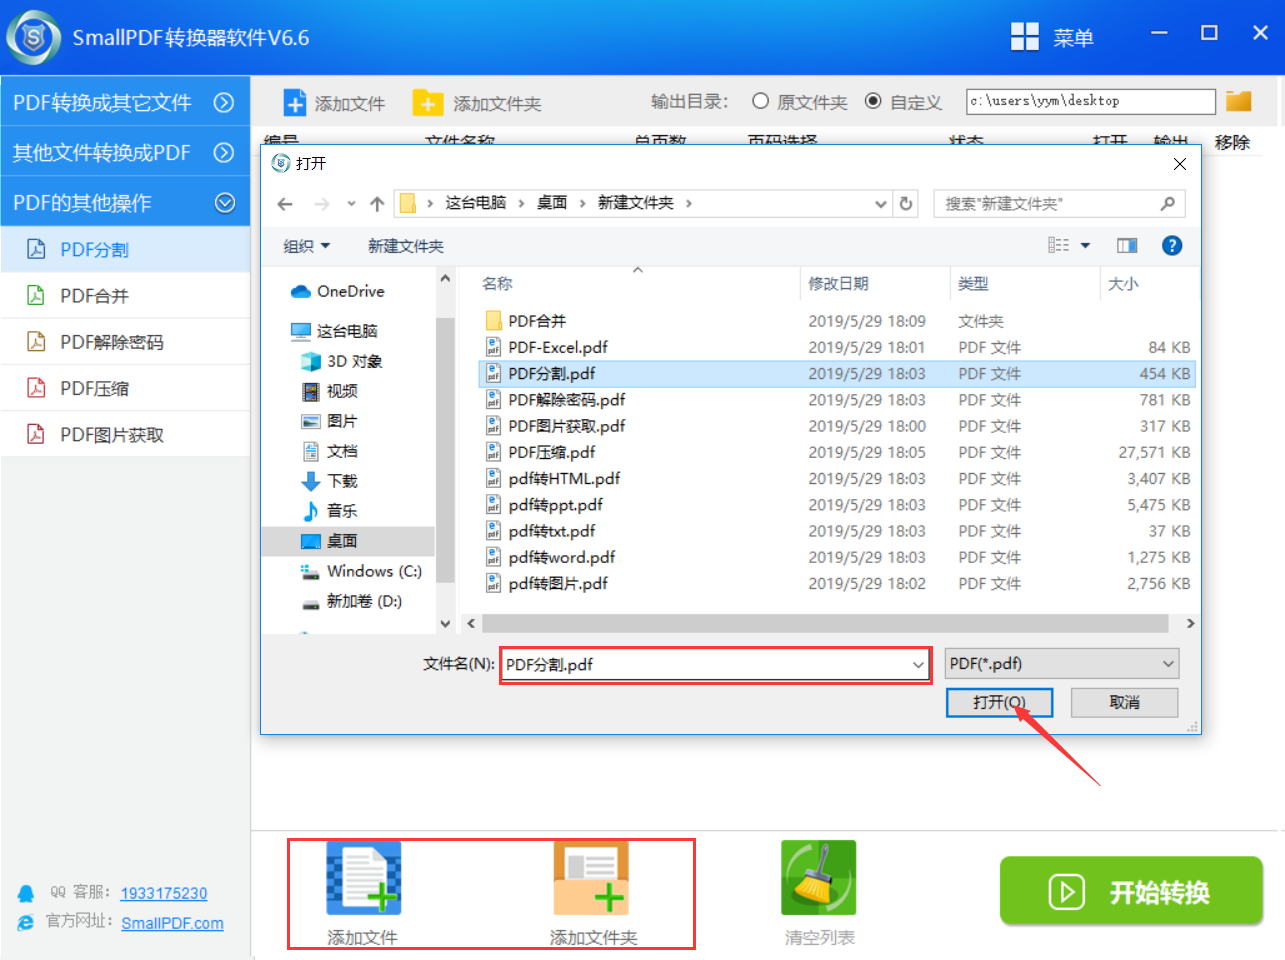Browse output folder via yellow folder icon

coord(1239,101)
